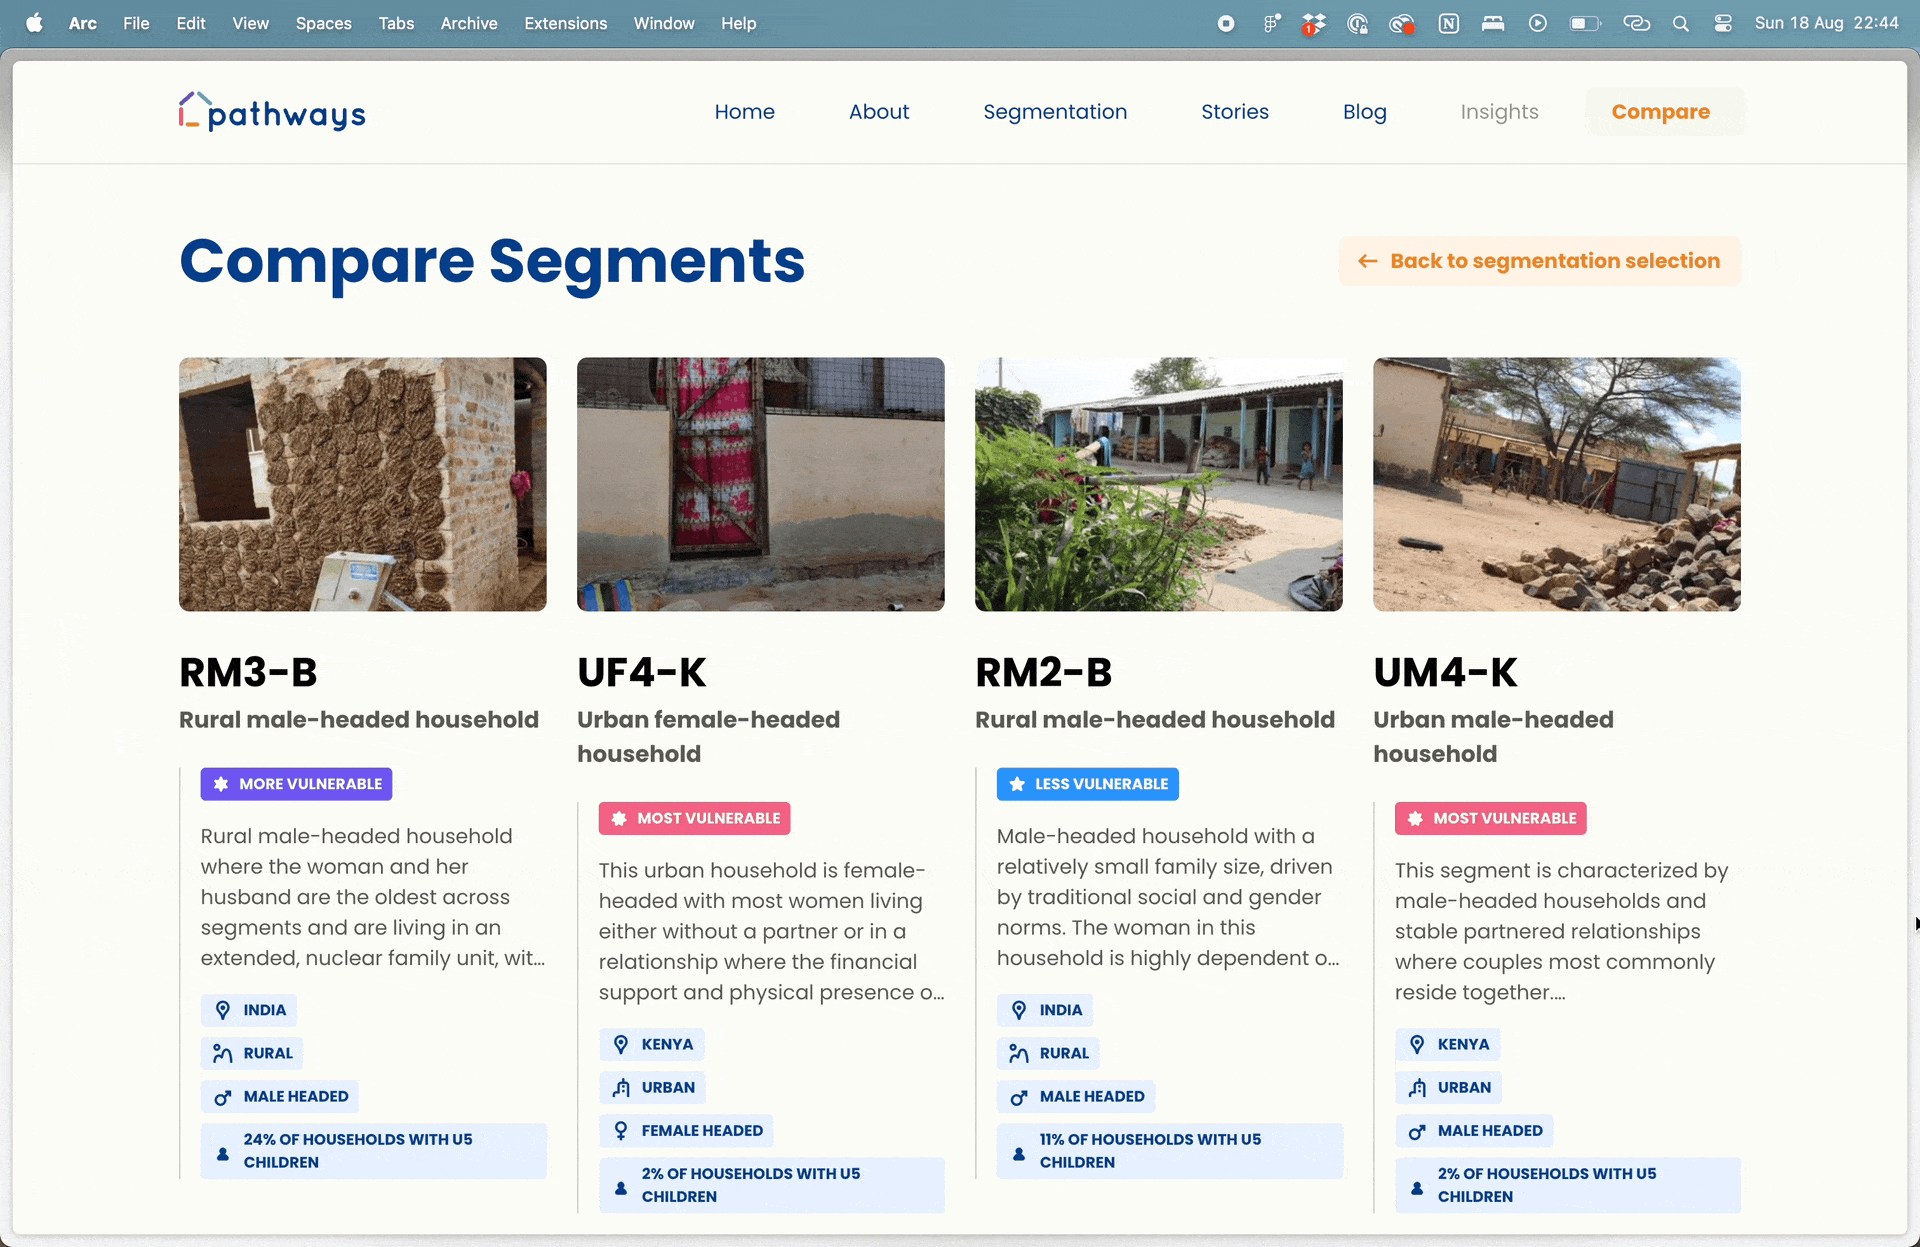The height and width of the screenshot is (1247, 1920).
Task: Navigate to the Segmentation page
Action: coord(1055,112)
